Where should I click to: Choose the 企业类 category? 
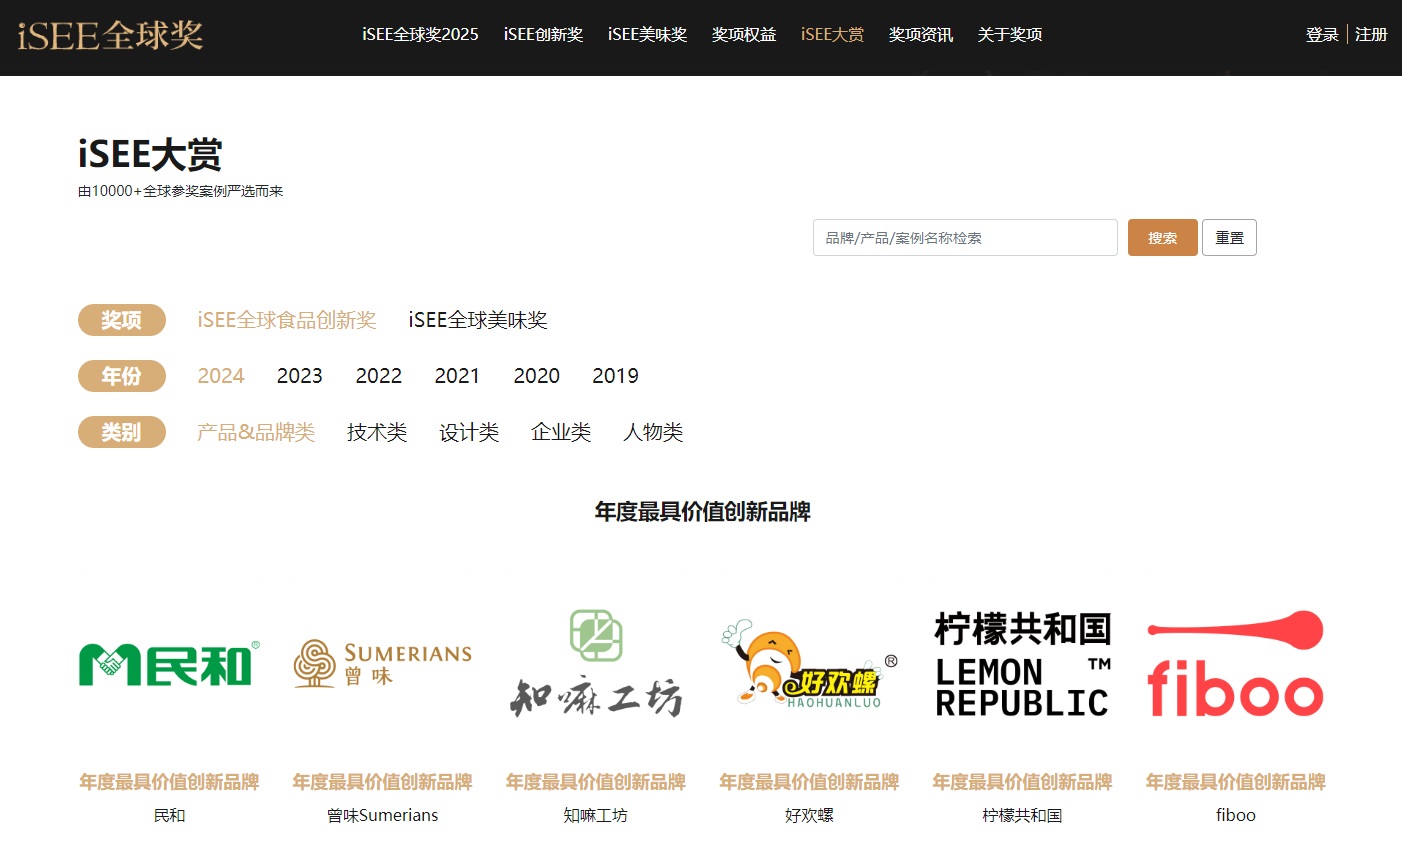coord(561,432)
